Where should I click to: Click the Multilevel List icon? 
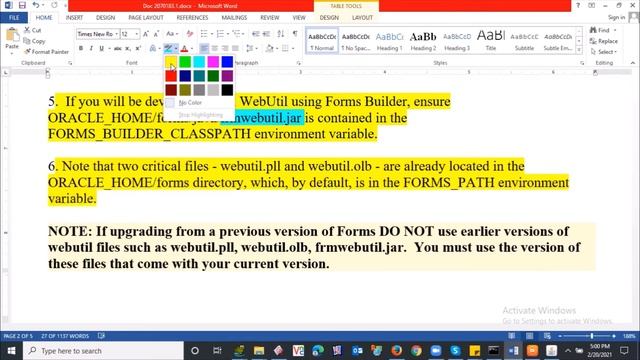(236, 34)
